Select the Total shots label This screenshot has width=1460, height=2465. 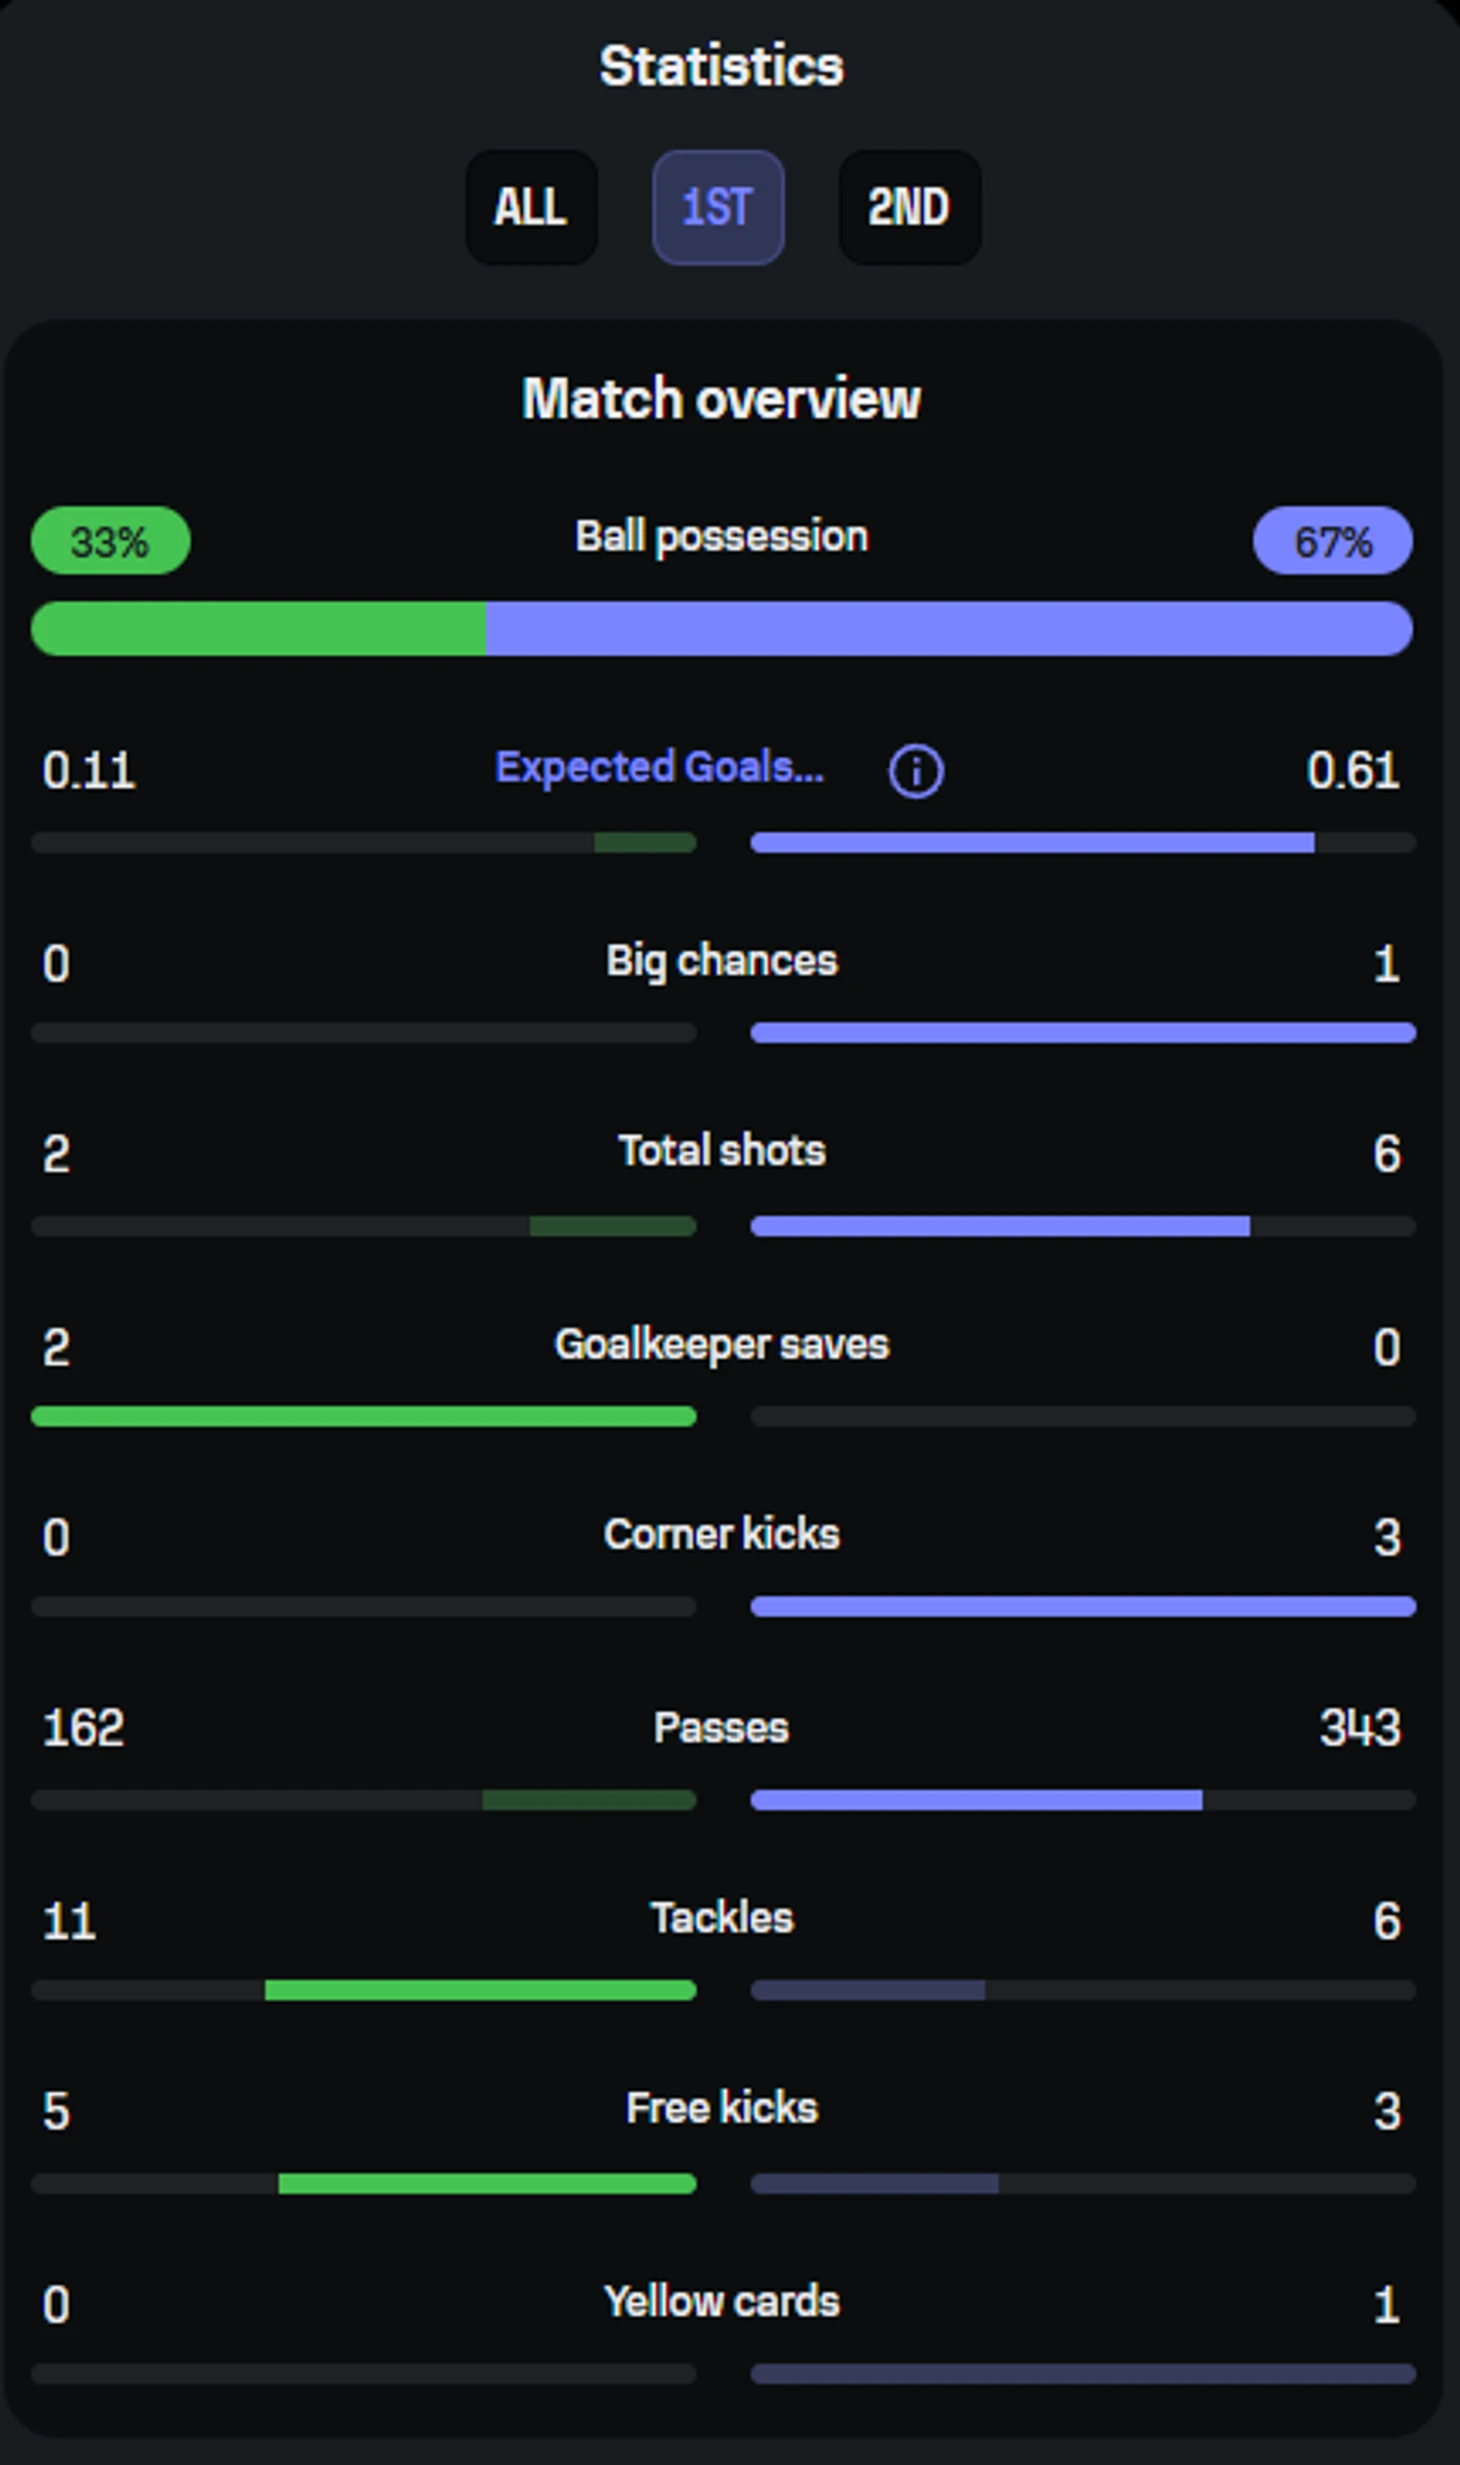tap(720, 1151)
